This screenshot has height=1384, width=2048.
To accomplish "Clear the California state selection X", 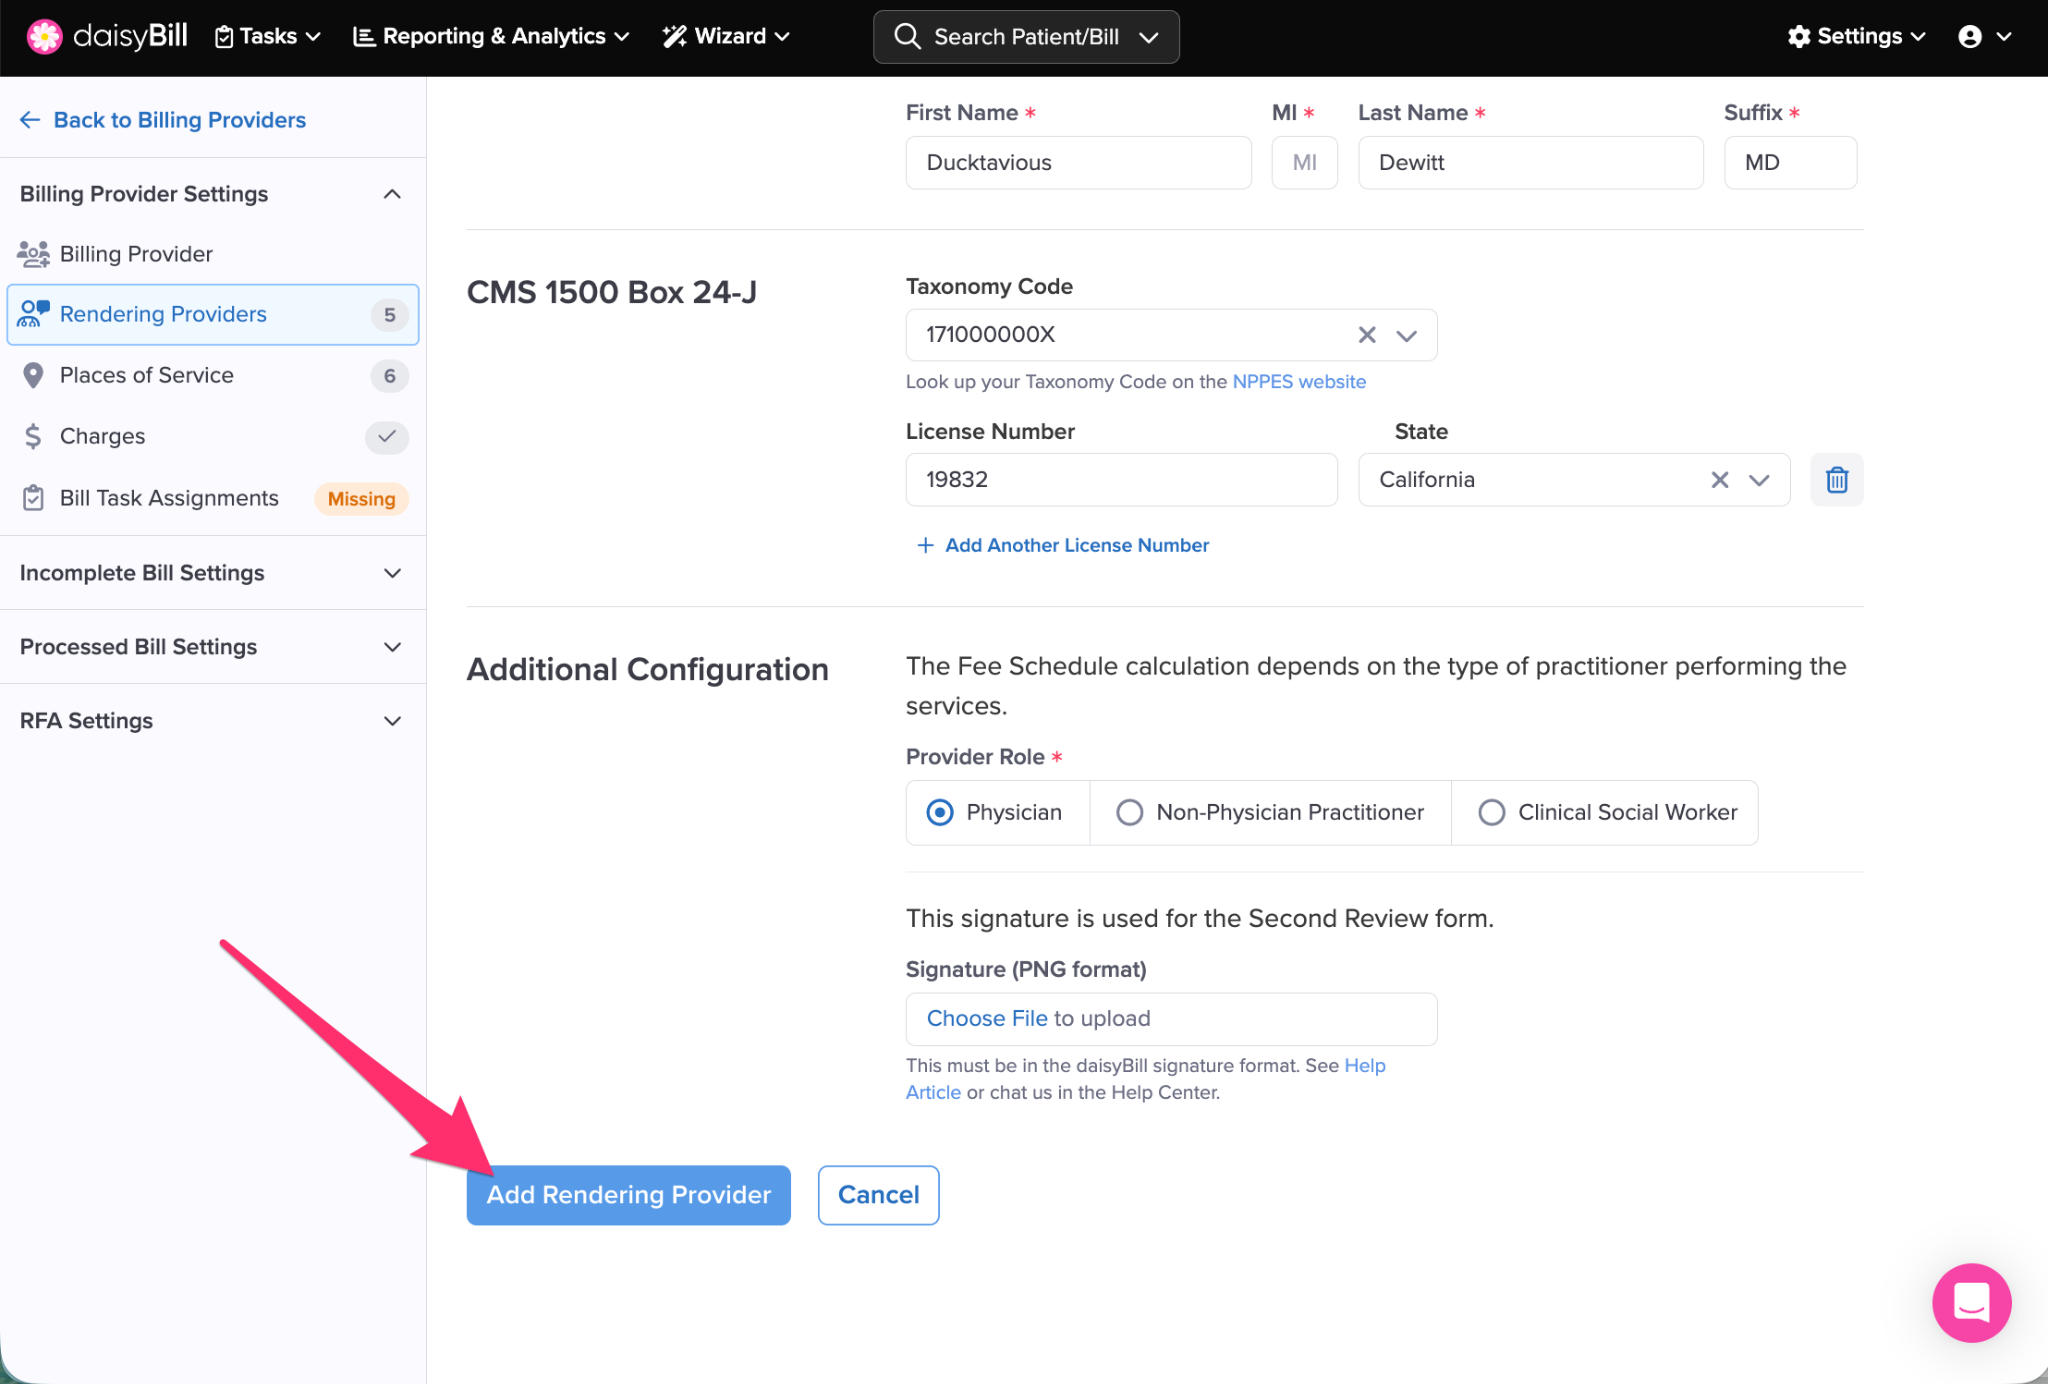I will pyautogui.click(x=1719, y=480).
